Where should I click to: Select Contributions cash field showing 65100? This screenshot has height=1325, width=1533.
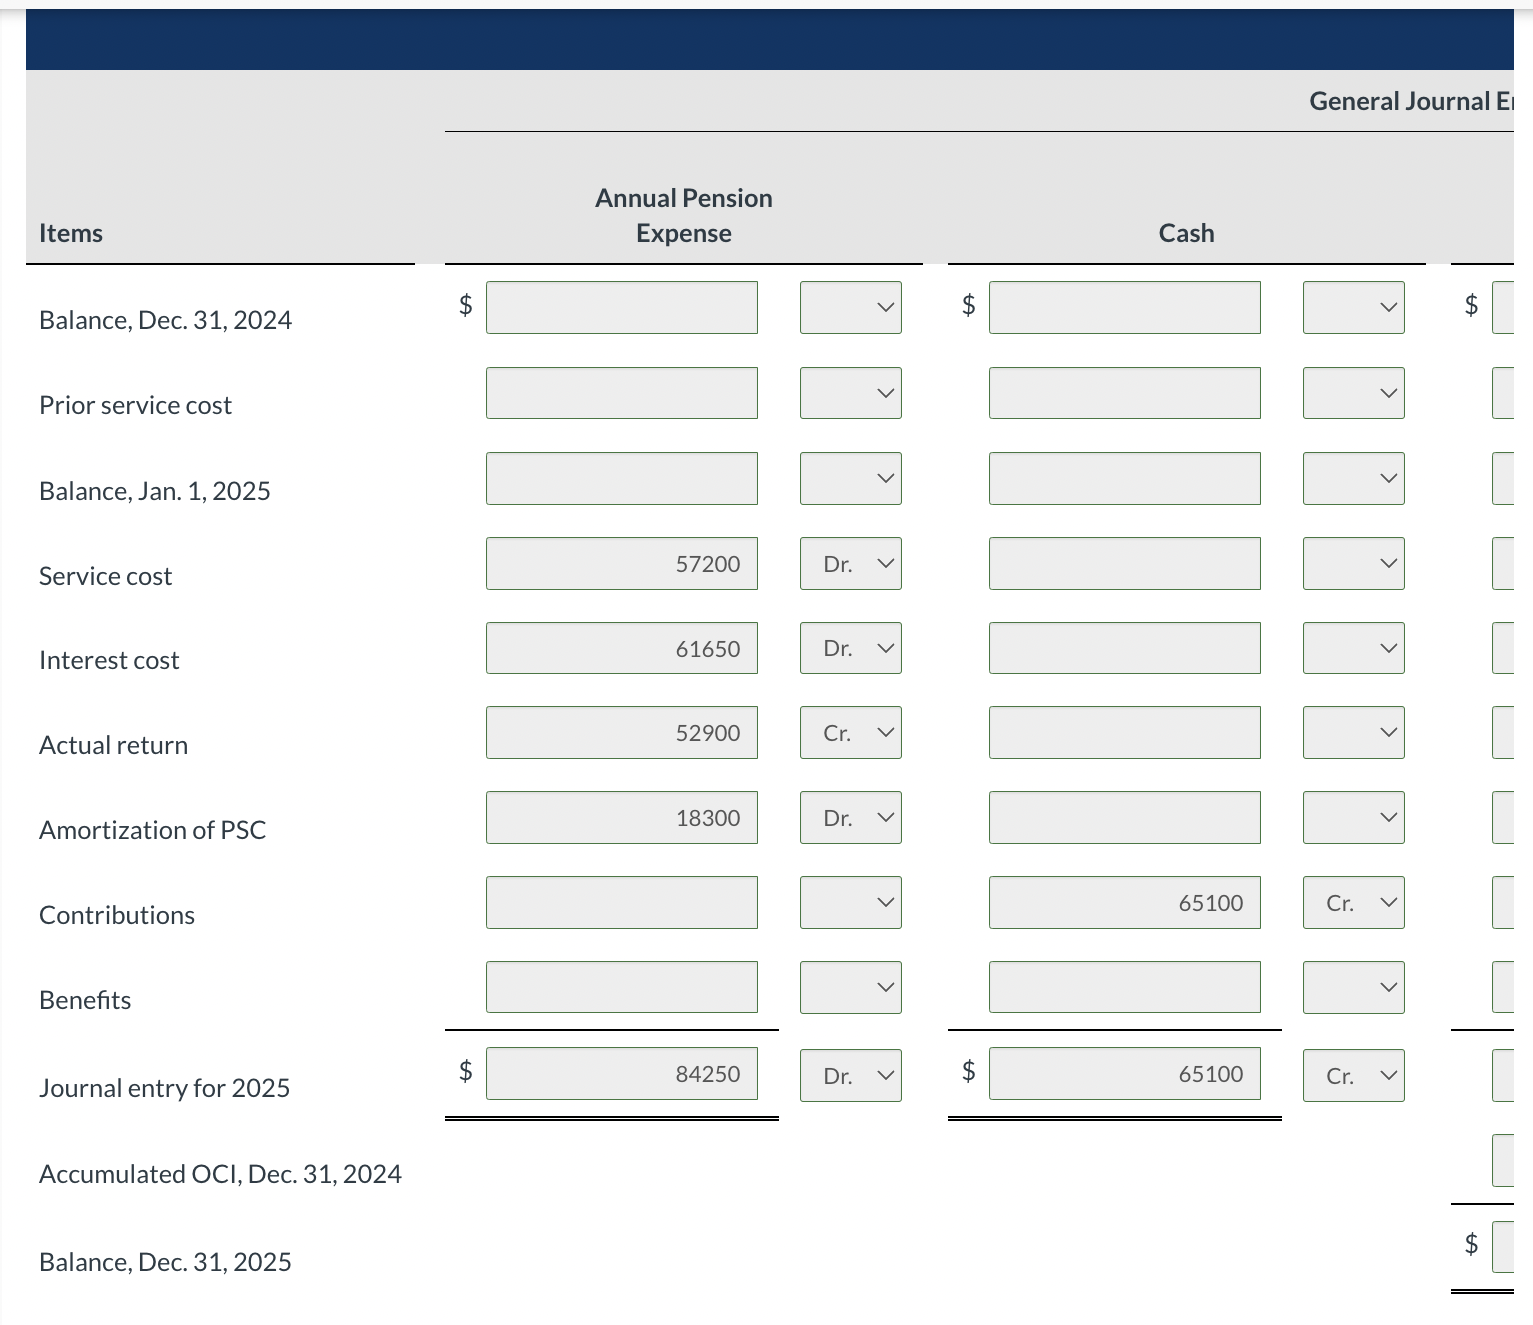click(1125, 903)
